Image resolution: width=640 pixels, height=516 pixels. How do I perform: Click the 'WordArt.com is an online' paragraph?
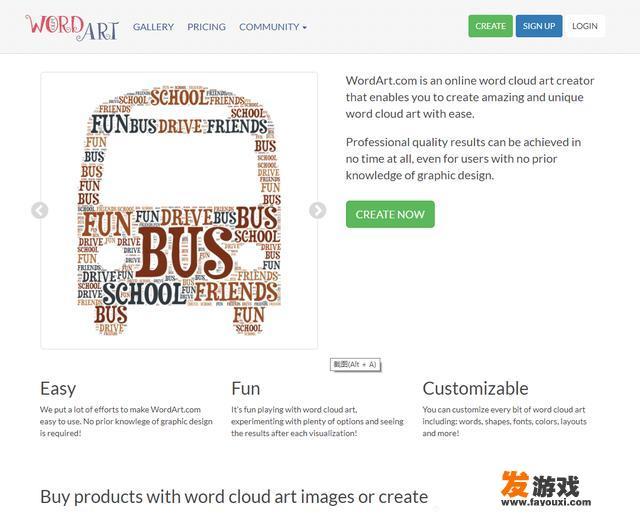(470, 97)
